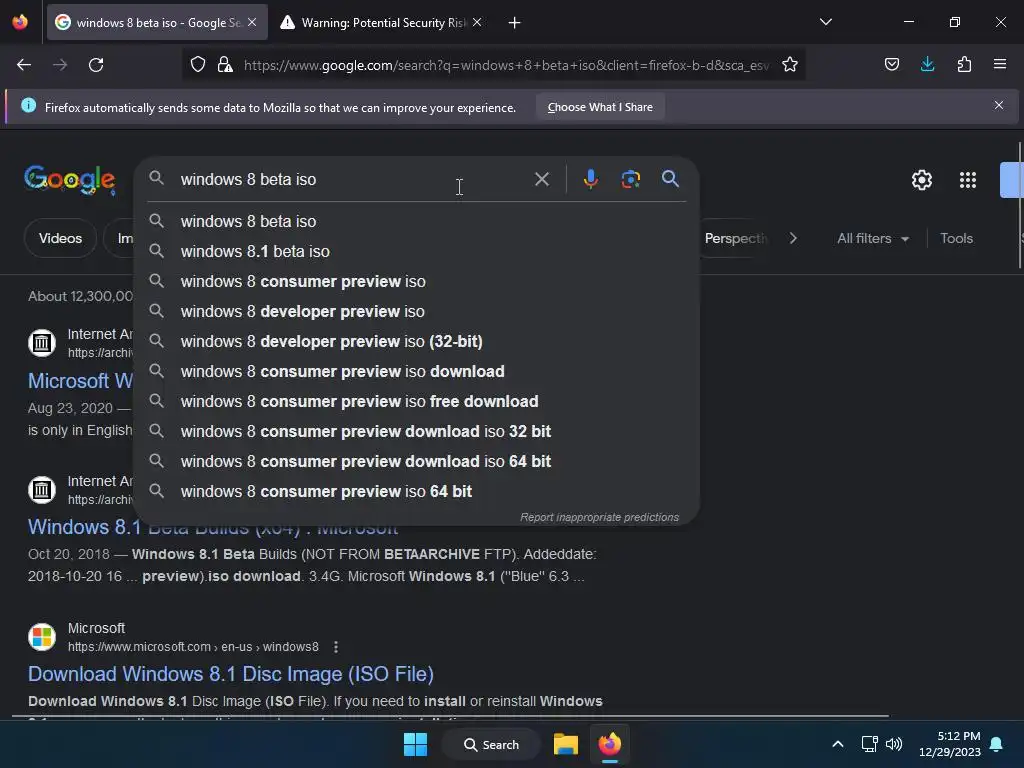The width and height of the screenshot is (1024, 768).
Task: Switch to Potential Security Risk tab
Action: coord(383,23)
